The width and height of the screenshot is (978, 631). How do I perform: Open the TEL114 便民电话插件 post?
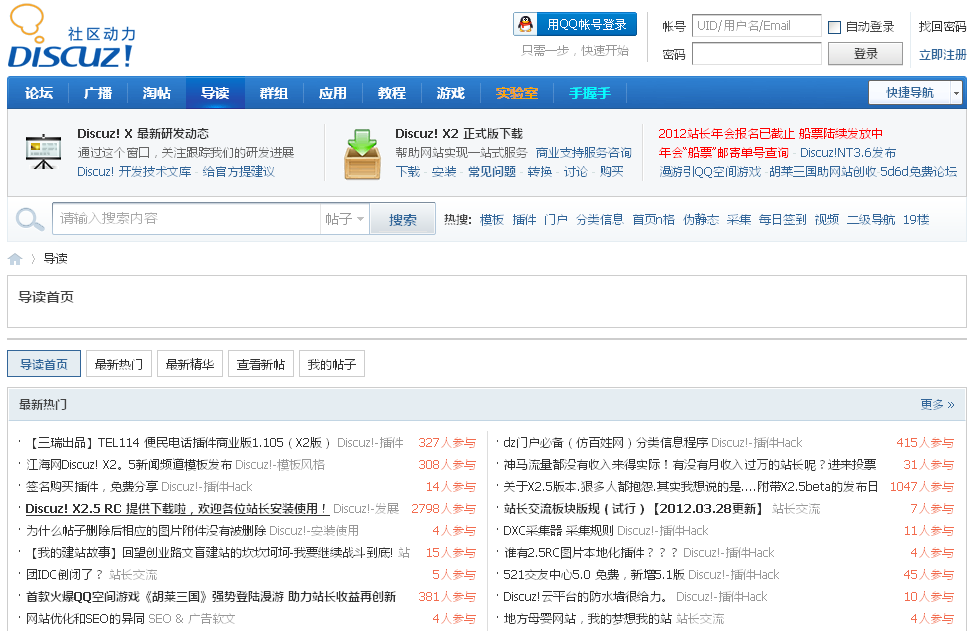178,443
